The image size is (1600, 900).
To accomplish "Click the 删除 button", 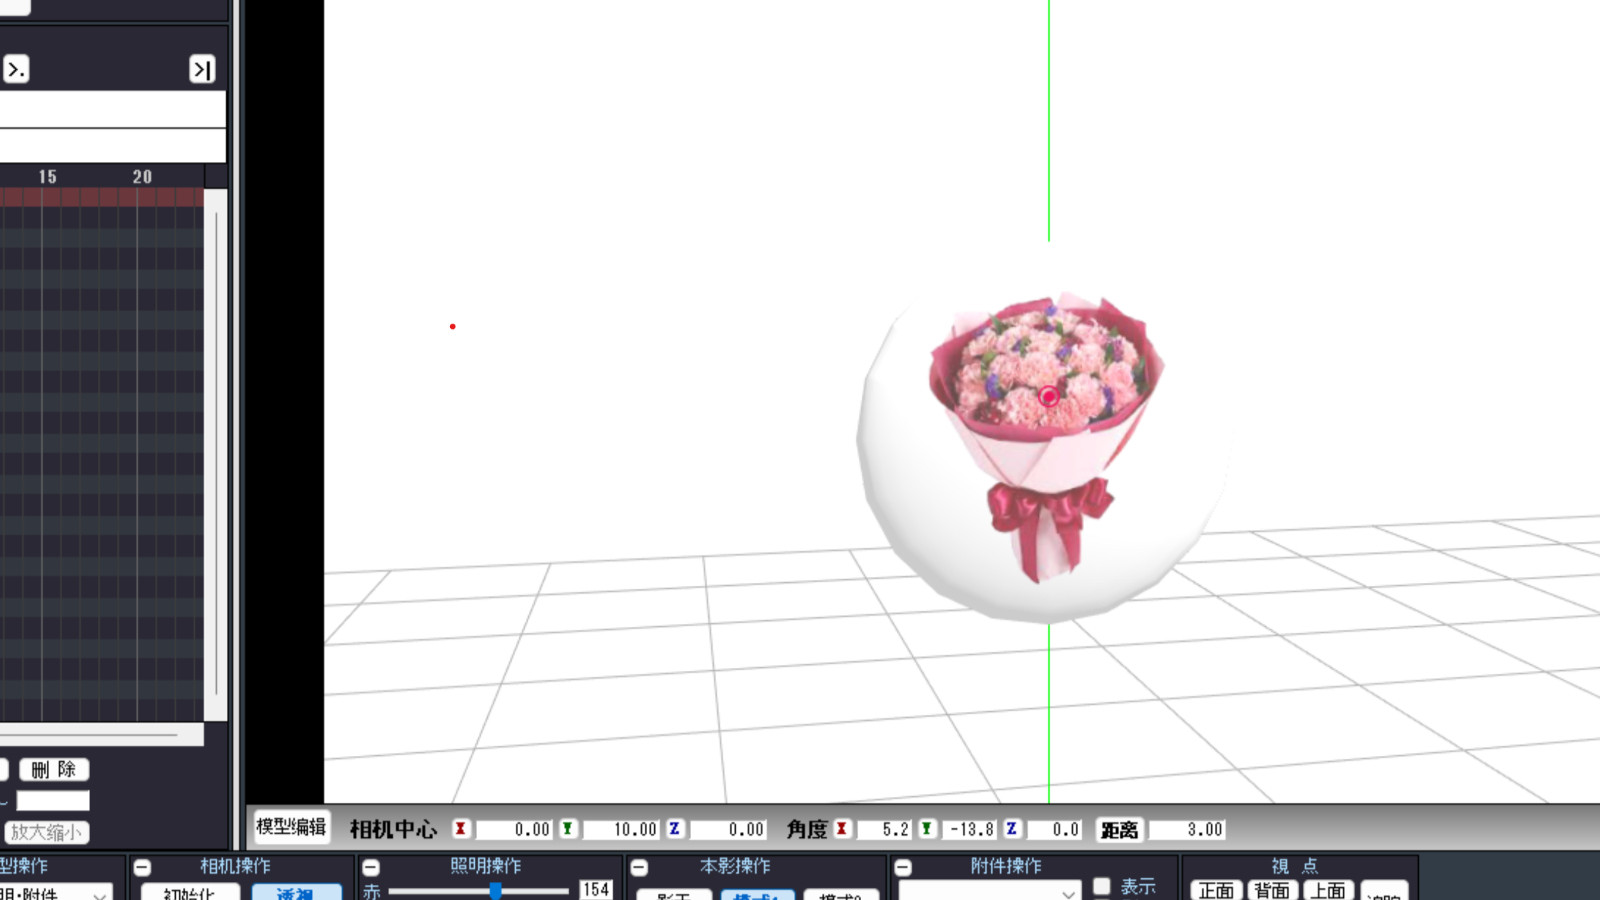I will (54, 769).
